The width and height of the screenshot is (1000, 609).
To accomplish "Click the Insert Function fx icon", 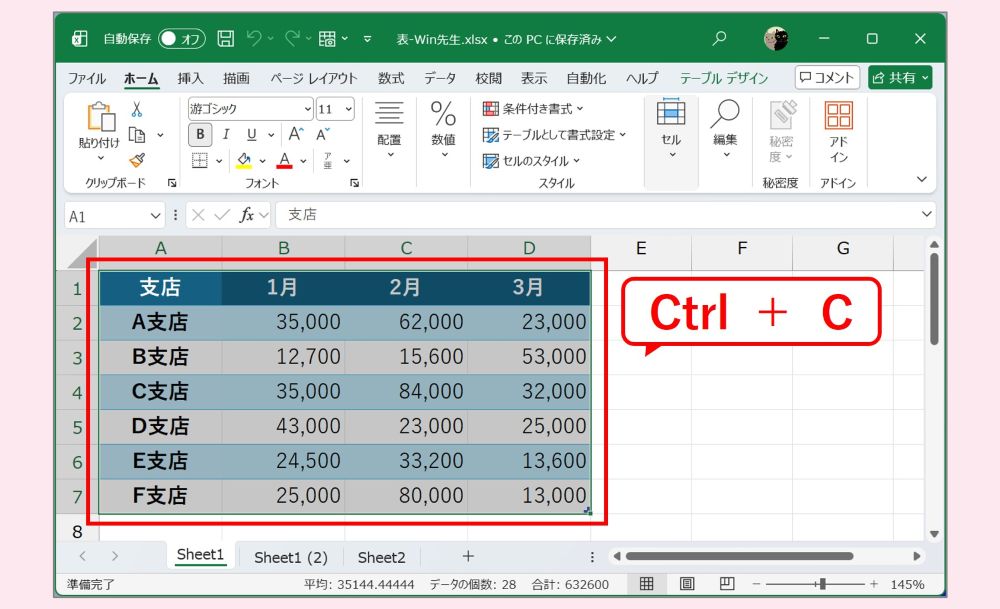I will point(246,216).
